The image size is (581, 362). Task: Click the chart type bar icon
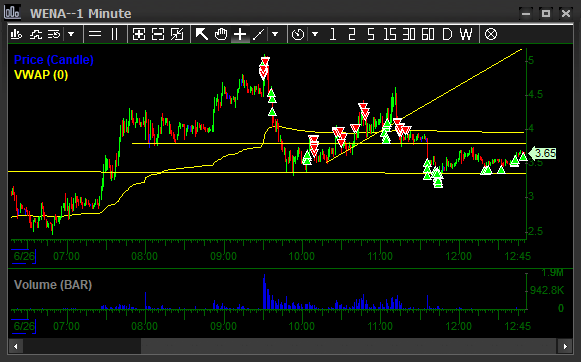click(x=16, y=34)
